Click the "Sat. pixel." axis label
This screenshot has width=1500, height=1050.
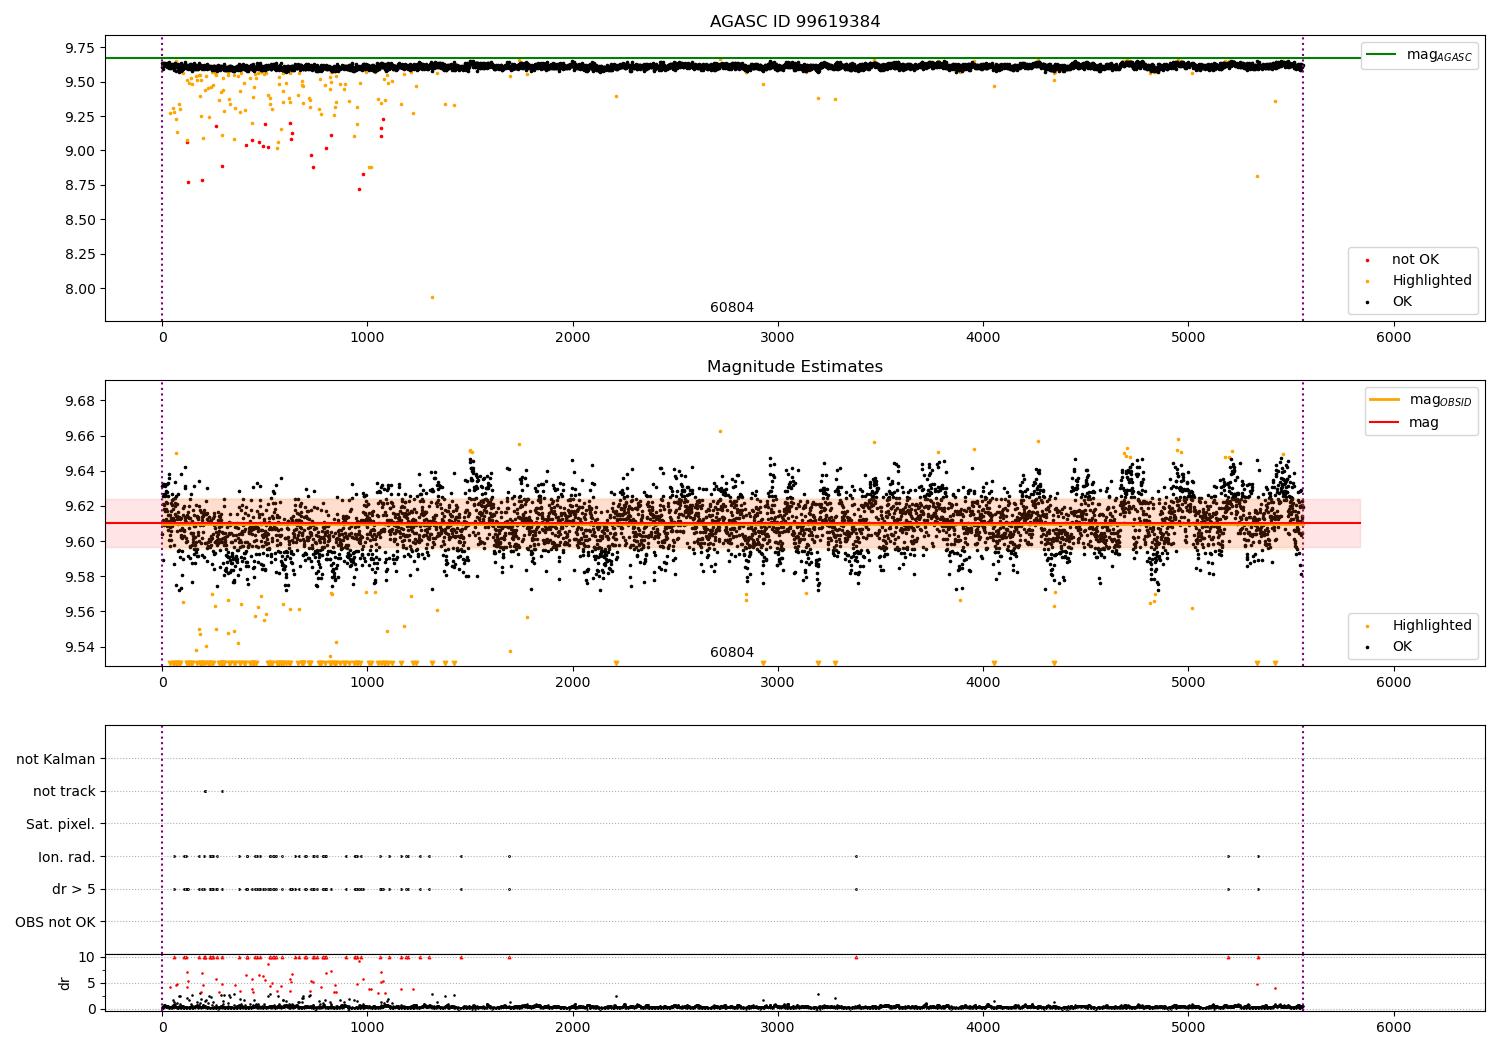[x=61, y=824]
